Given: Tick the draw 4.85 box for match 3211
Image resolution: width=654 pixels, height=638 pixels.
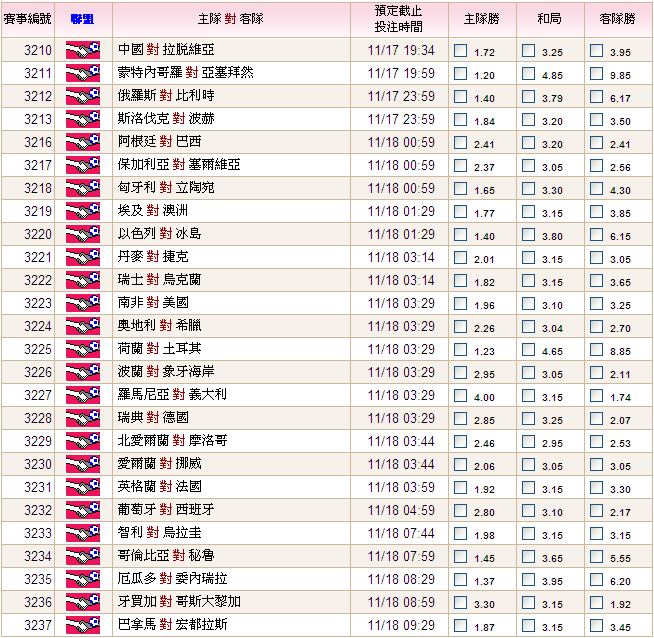Looking at the screenshot, I should [x=528, y=73].
